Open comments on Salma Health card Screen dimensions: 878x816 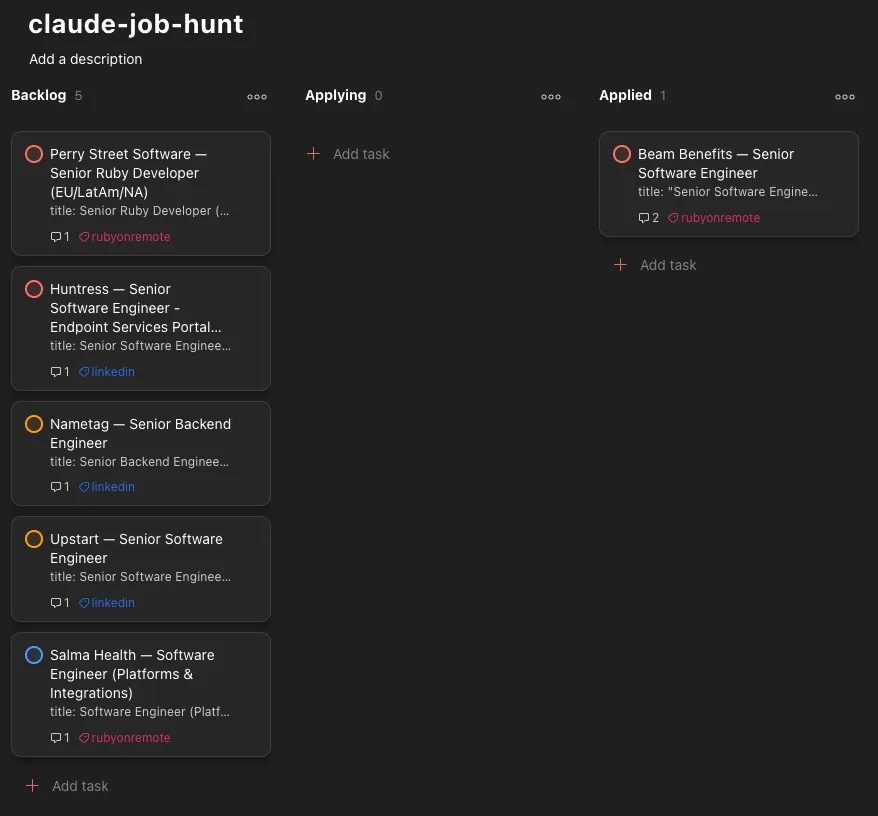[60, 738]
